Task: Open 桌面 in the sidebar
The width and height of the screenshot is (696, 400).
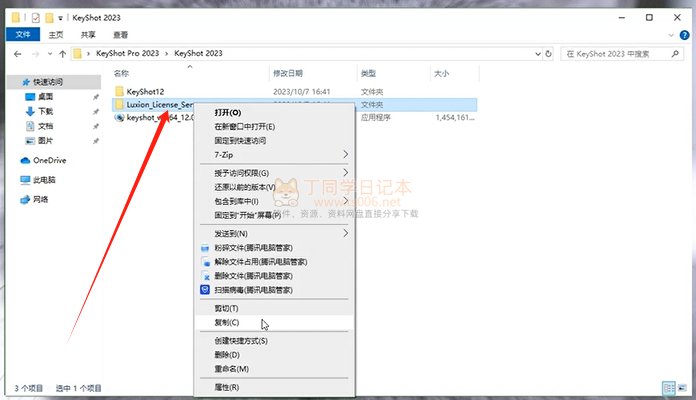Action: coord(45,96)
